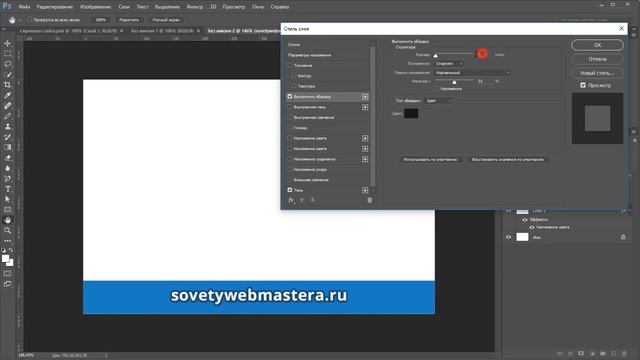Change screen mode icon in the toolbar
The width and height of the screenshot is (640, 360).
coord(7,284)
